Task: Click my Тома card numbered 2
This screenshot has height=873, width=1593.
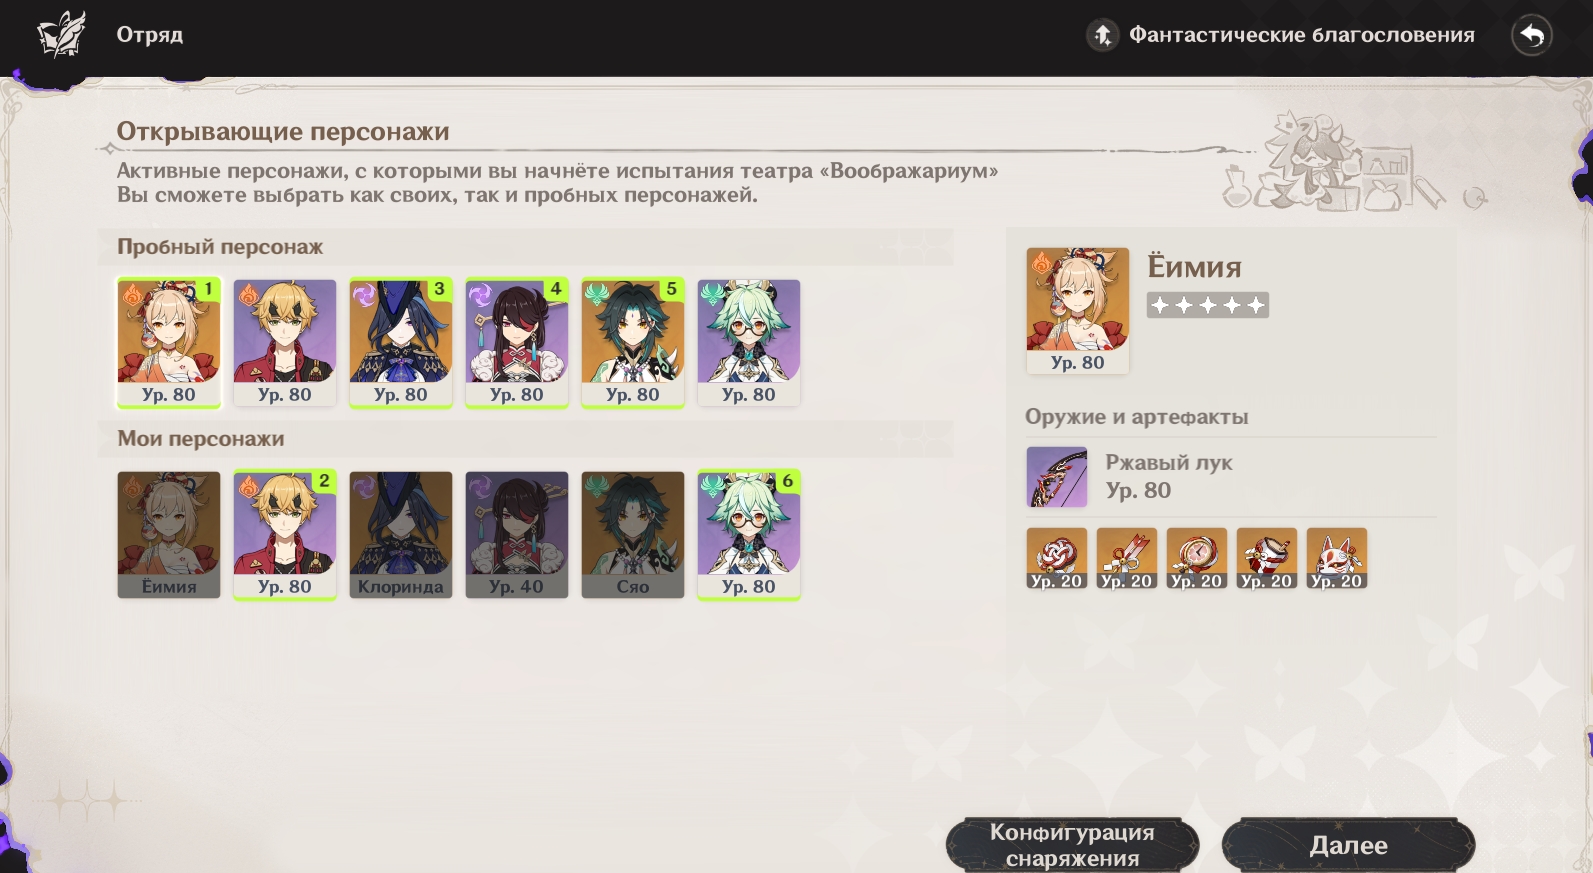Action: [285, 535]
